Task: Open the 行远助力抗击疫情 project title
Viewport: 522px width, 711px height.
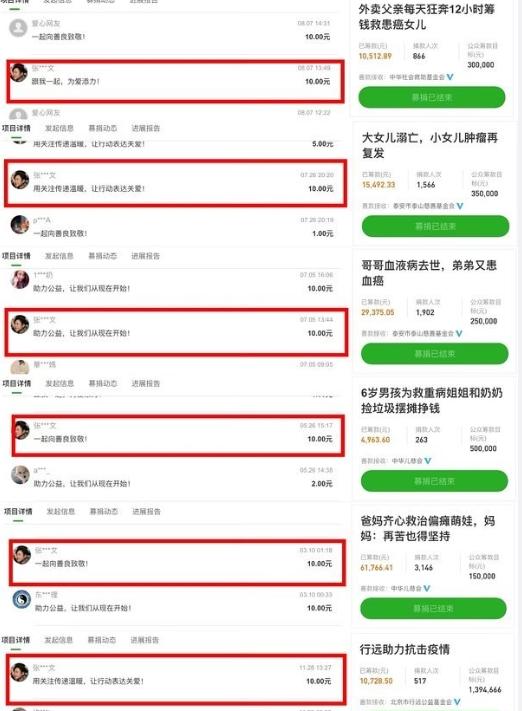Action: point(405,649)
